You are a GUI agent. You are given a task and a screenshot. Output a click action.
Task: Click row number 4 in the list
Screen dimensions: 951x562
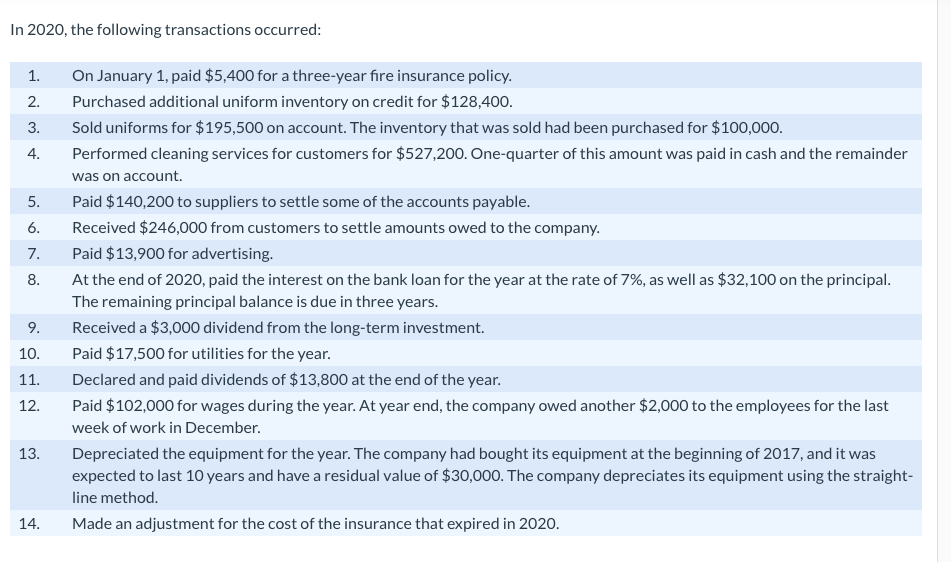pos(33,153)
